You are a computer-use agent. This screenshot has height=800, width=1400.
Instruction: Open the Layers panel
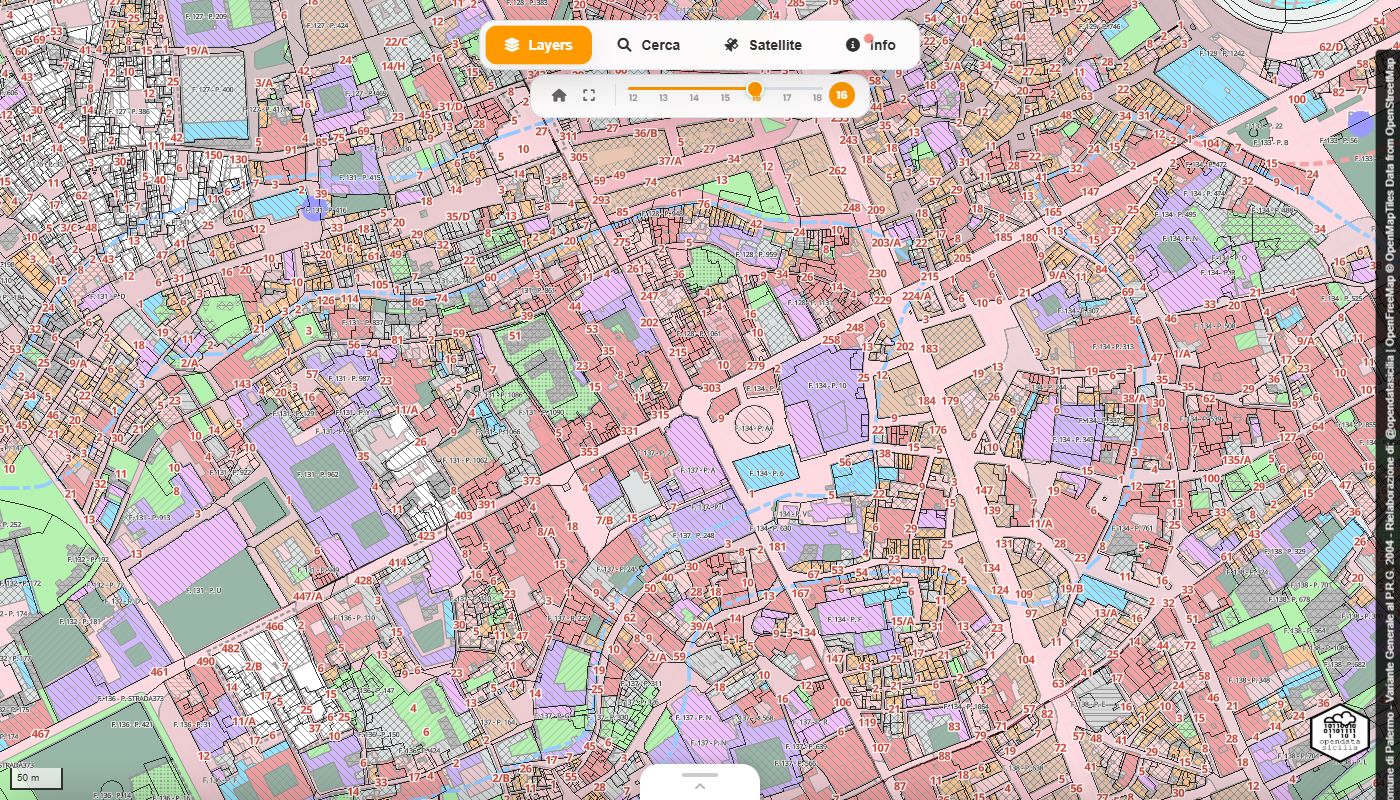click(x=539, y=45)
